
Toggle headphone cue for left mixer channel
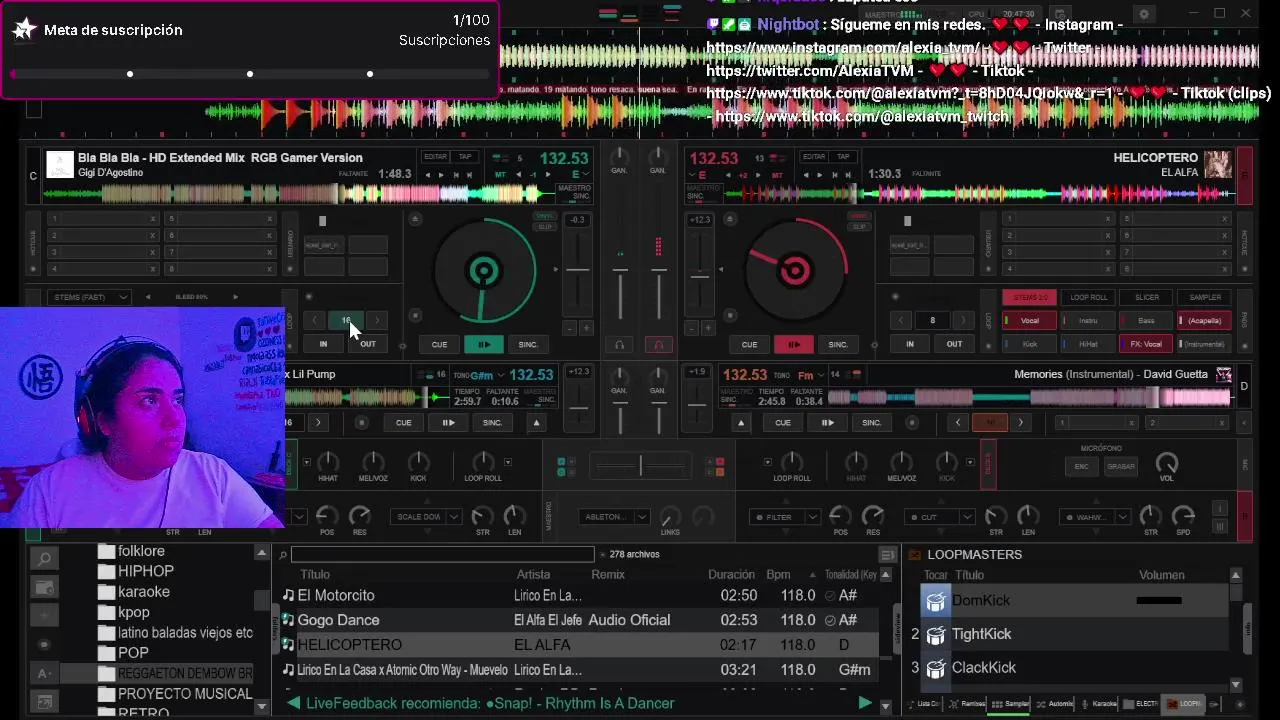point(619,345)
